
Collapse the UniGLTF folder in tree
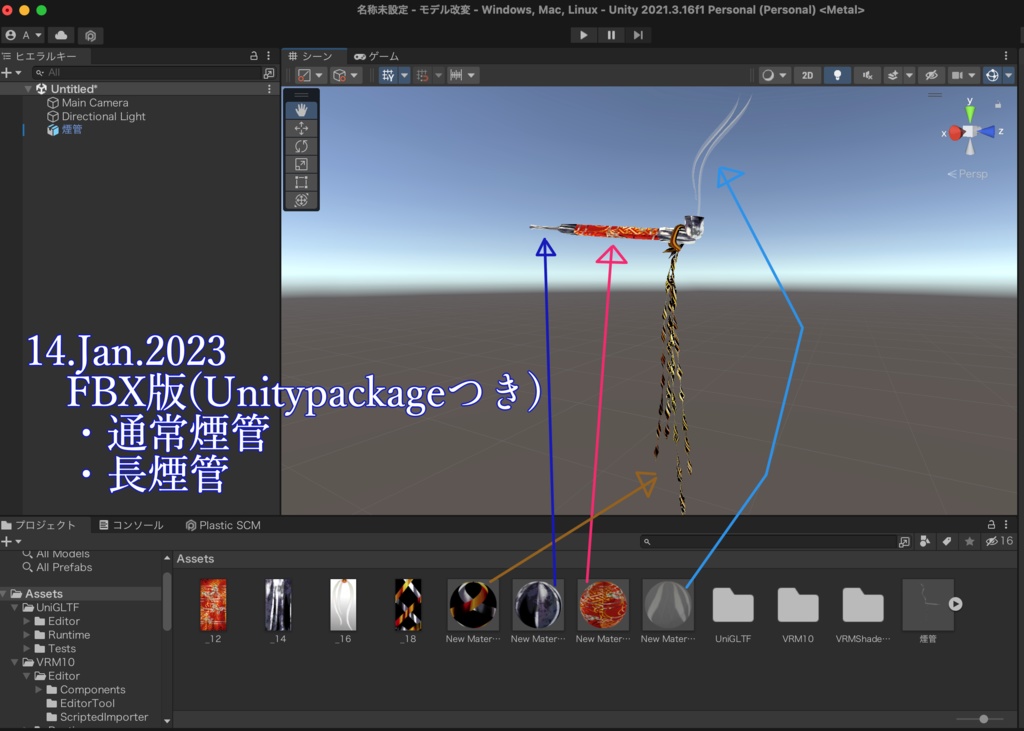pyautogui.click(x=15, y=608)
